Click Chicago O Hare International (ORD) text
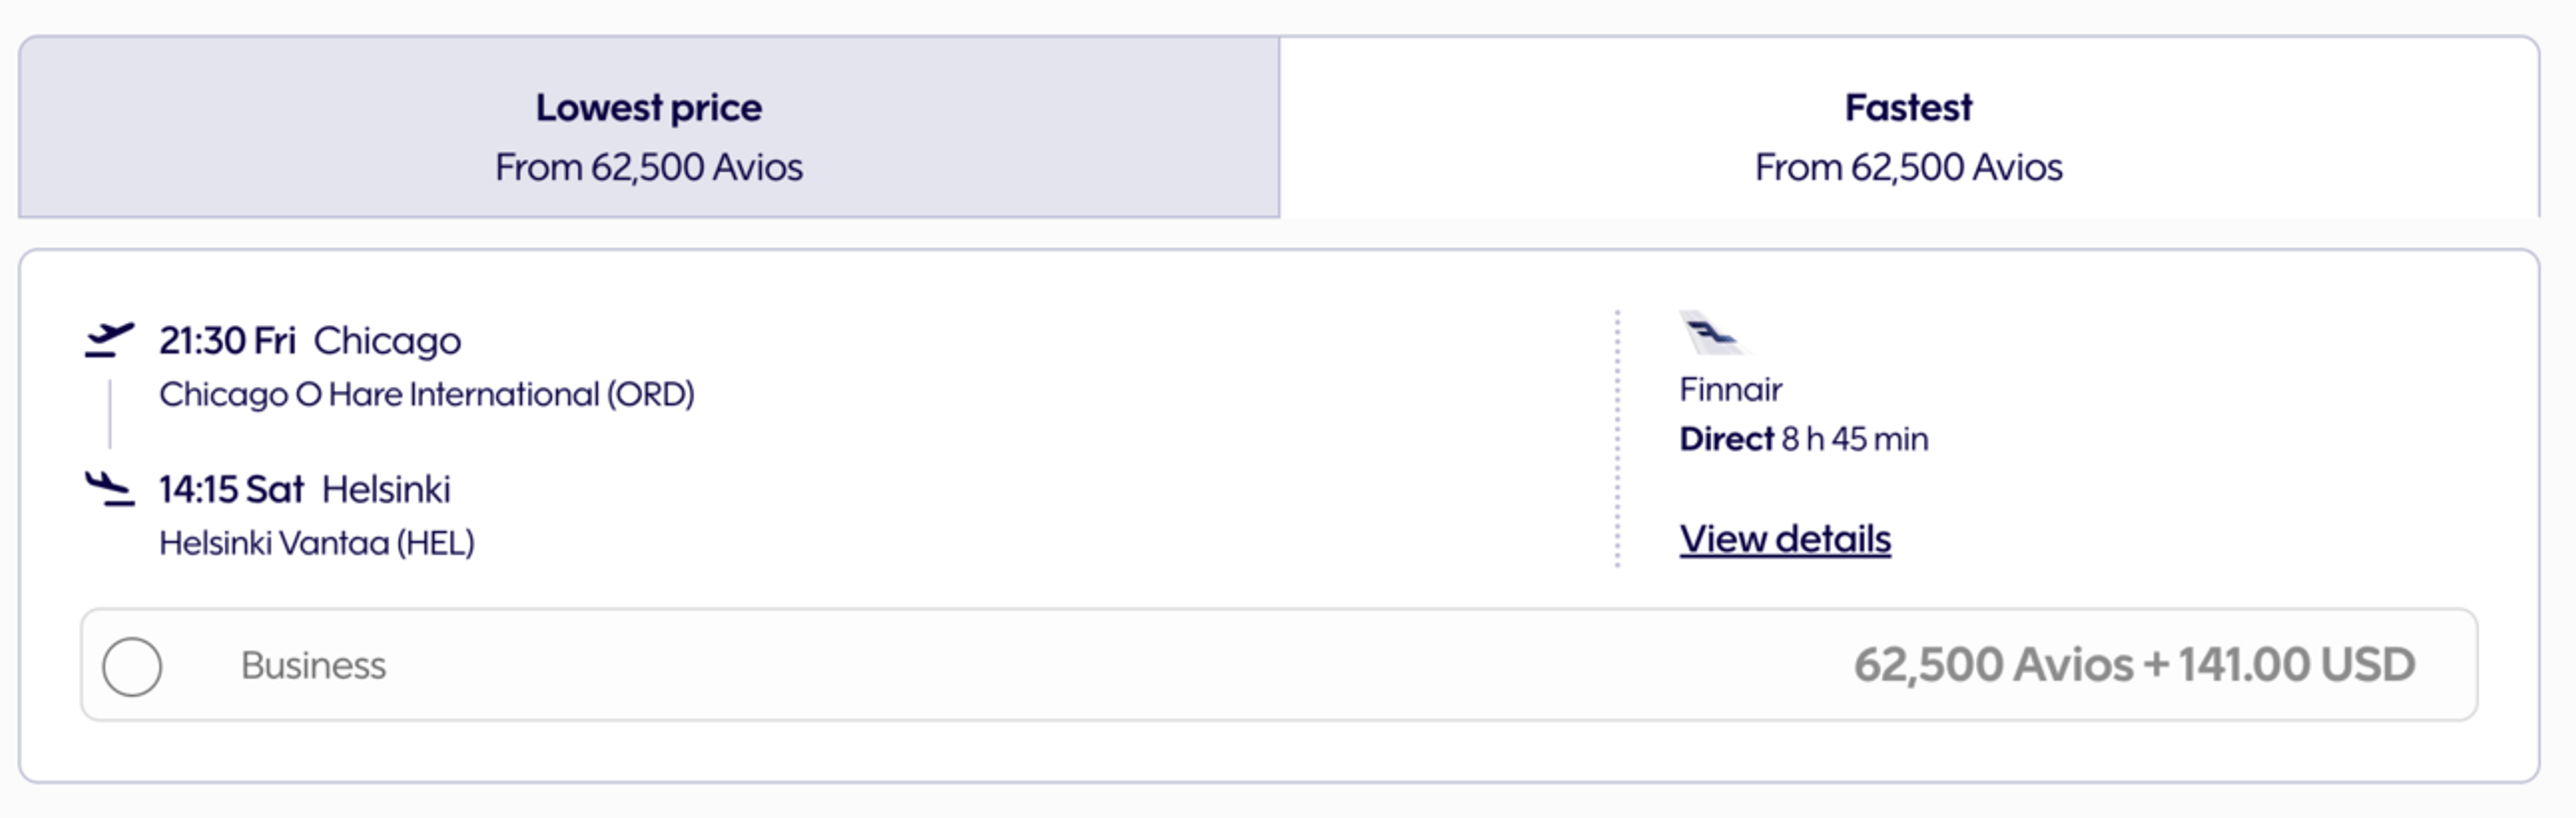 (427, 394)
